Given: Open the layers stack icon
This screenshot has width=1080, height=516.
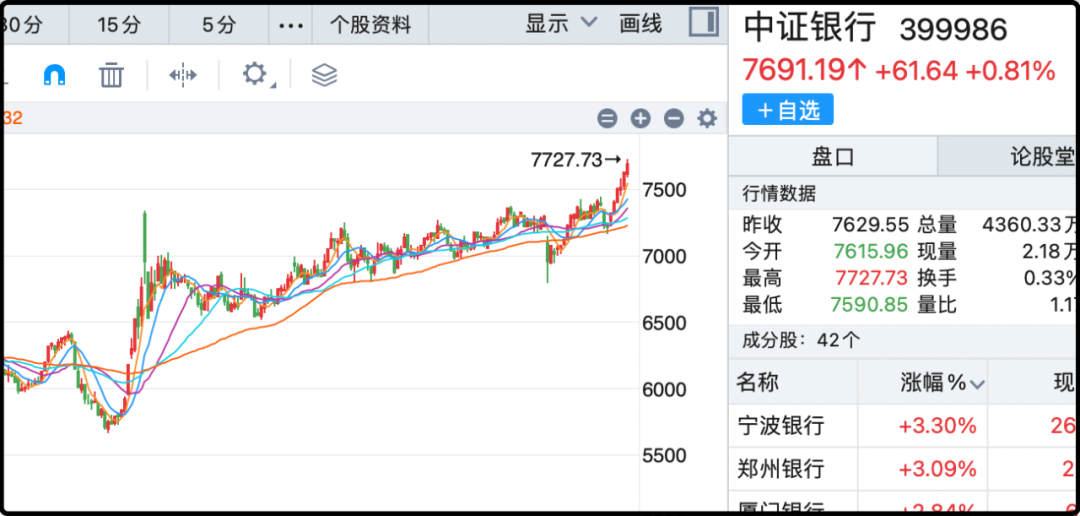Looking at the screenshot, I should (324, 75).
